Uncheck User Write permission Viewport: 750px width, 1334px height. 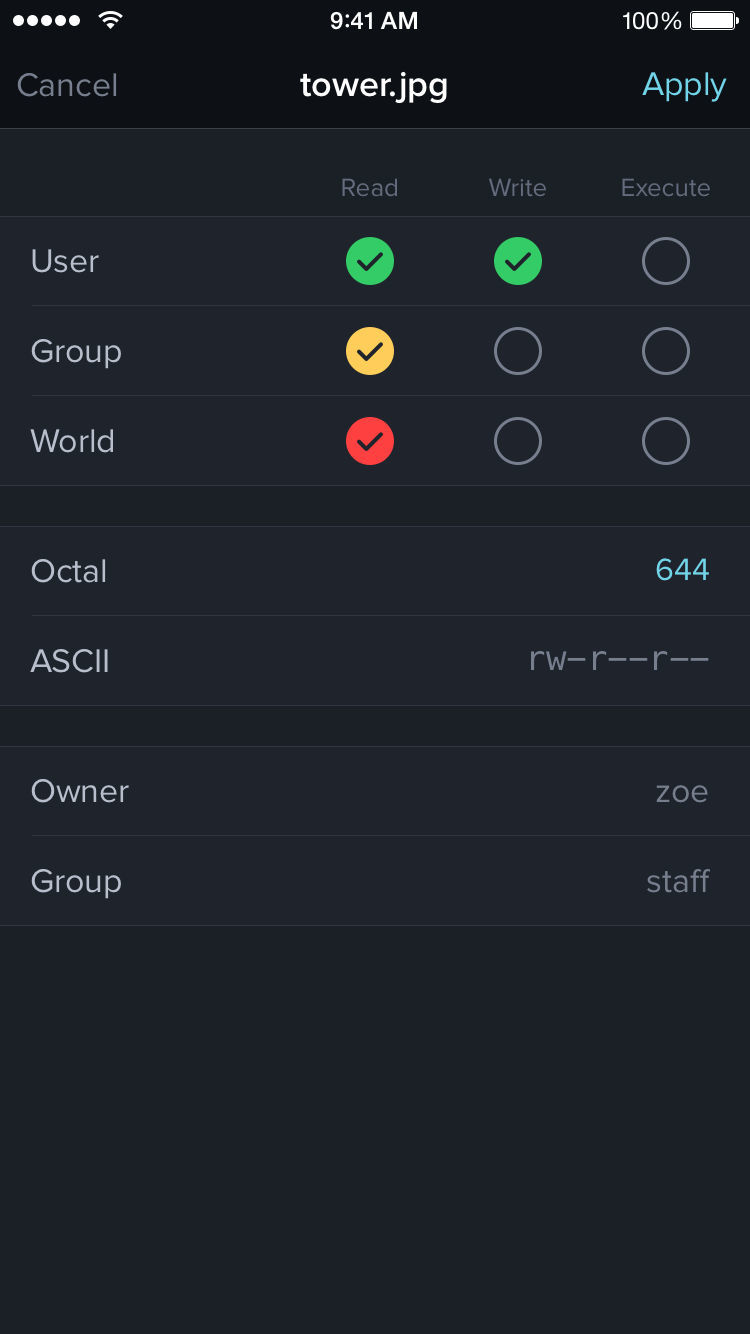point(518,262)
